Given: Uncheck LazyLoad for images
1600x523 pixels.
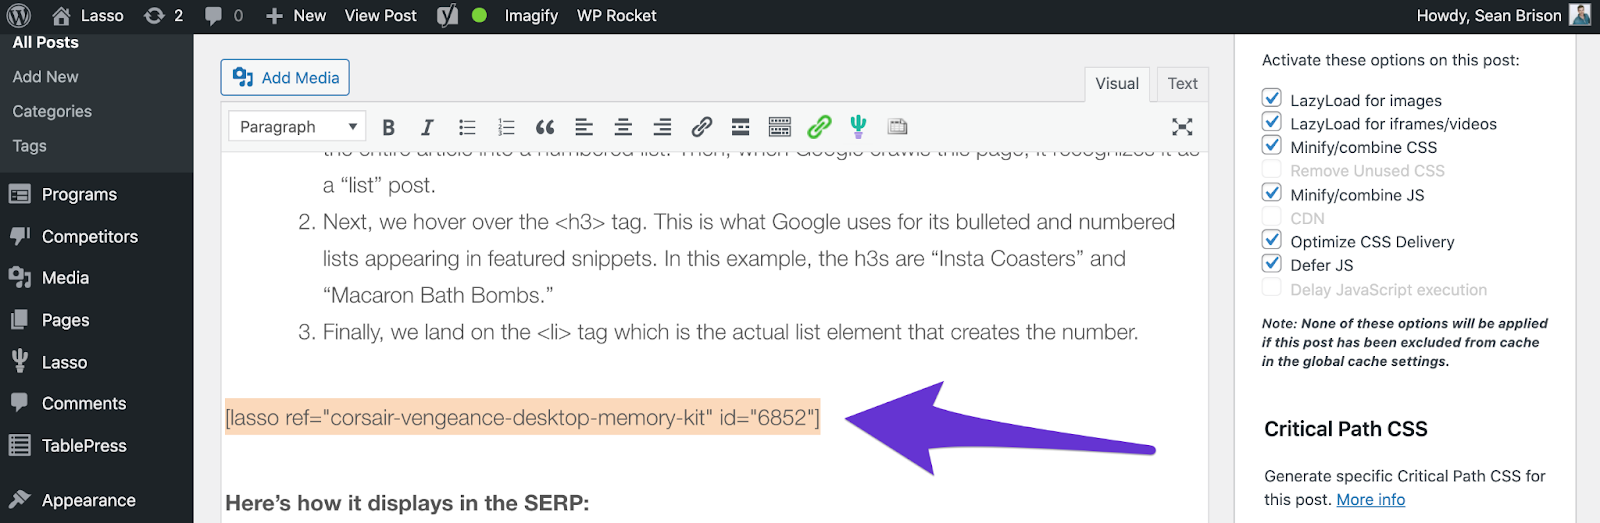Looking at the screenshot, I should point(1272,98).
